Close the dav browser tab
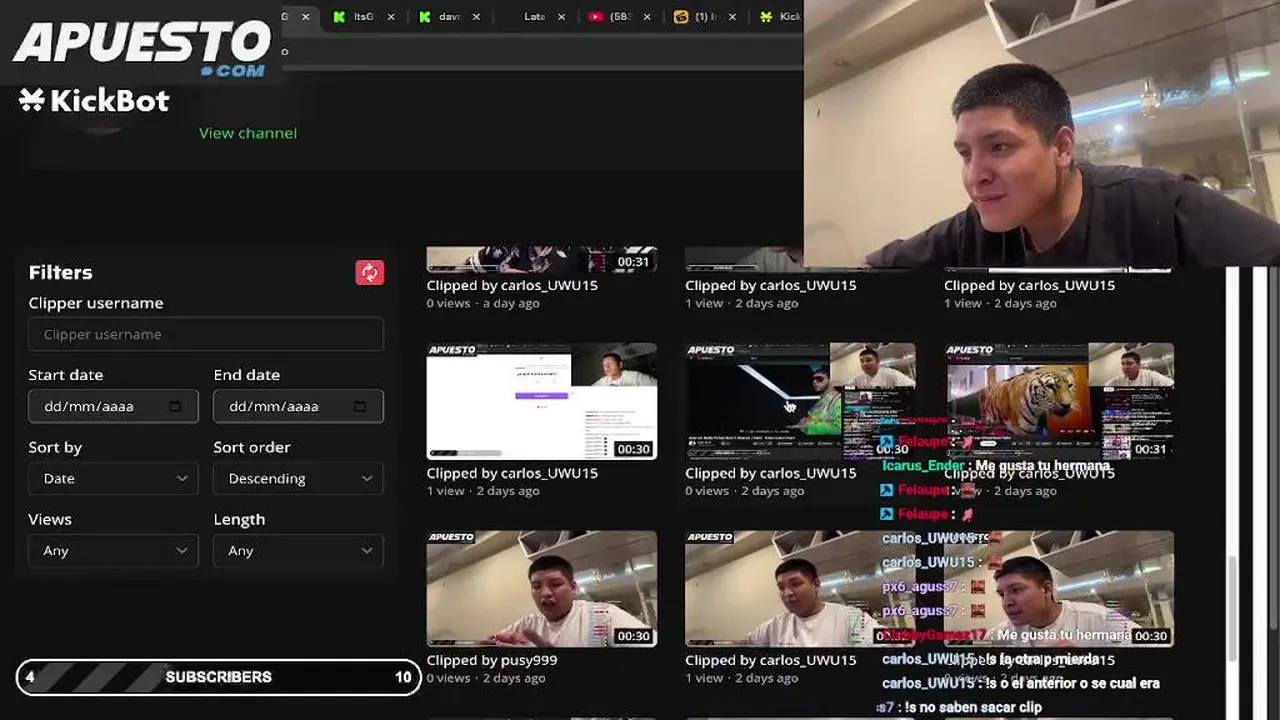This screenshot has width=1280, height=720. click(x=476, y=17)
